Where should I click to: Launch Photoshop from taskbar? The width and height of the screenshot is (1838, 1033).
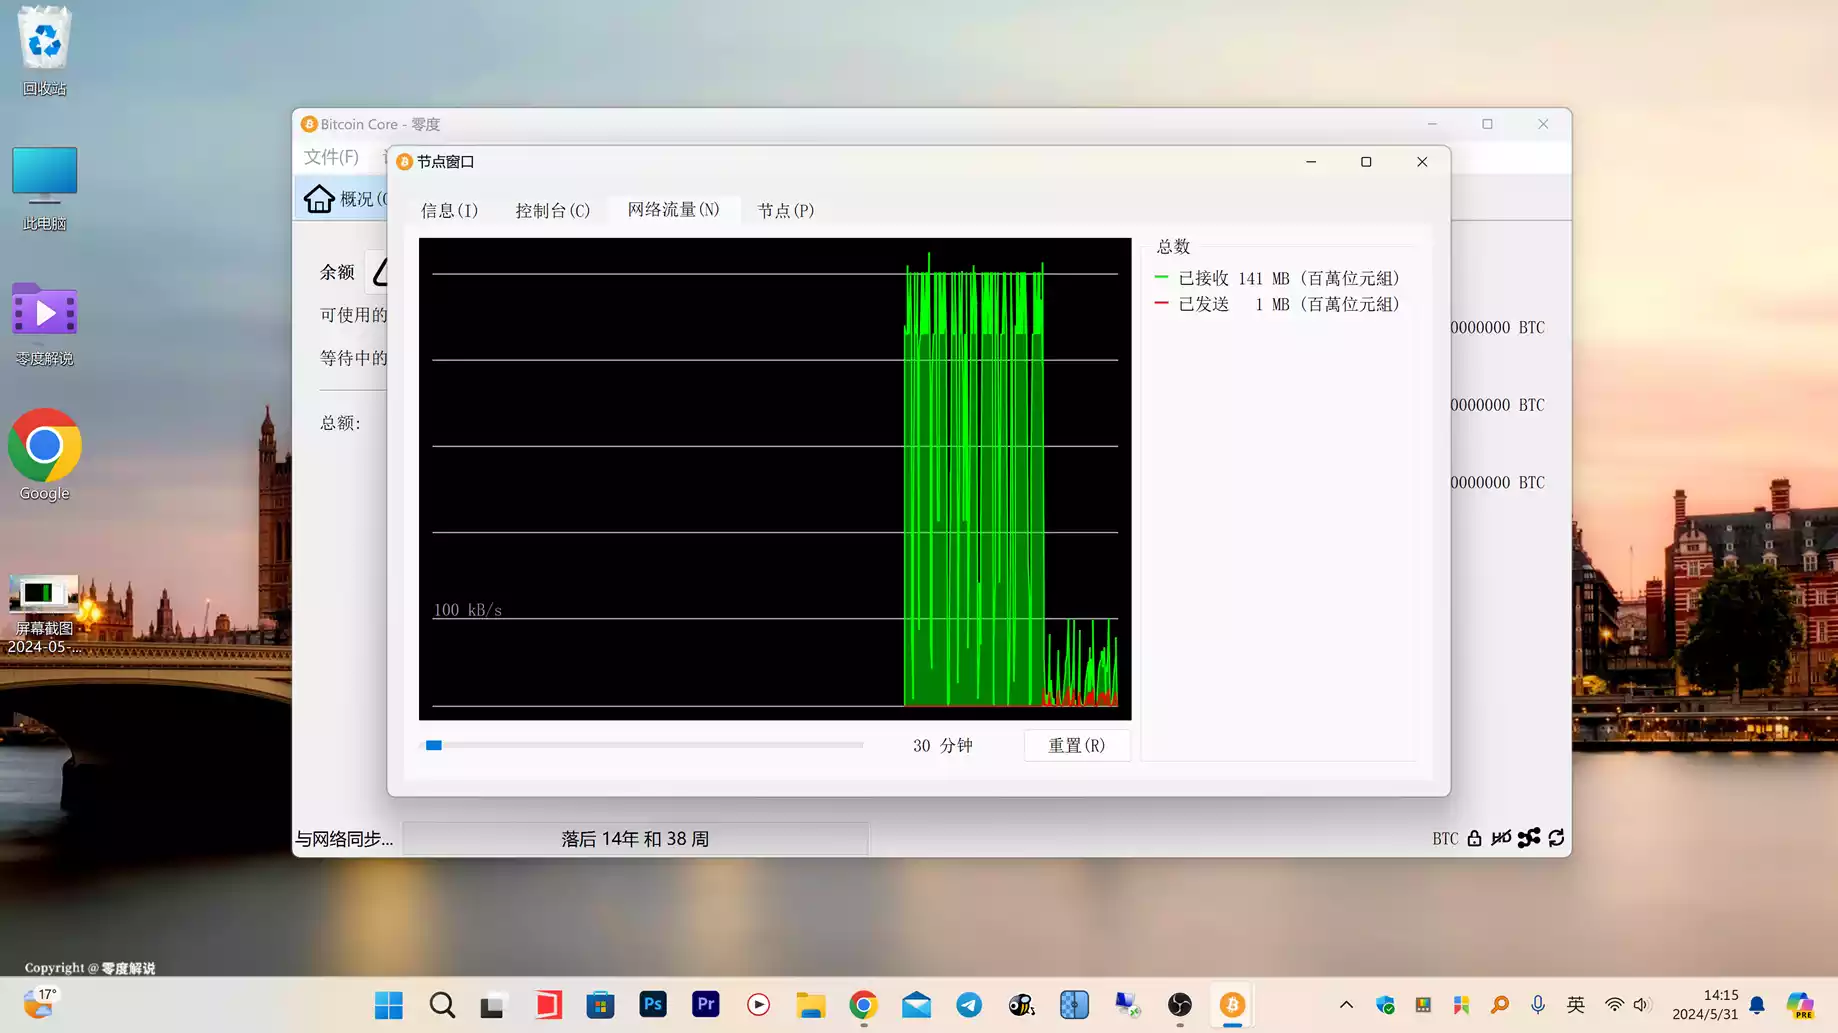(653, 1004)
